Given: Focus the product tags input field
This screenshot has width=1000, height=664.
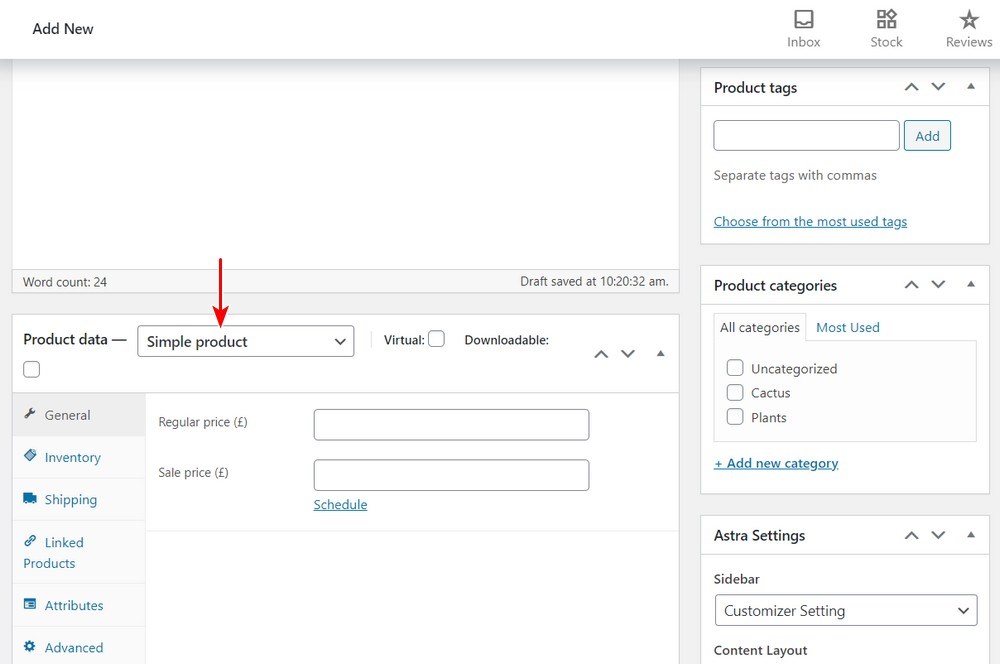Looking at the screenshot, I should pos(806,136).
